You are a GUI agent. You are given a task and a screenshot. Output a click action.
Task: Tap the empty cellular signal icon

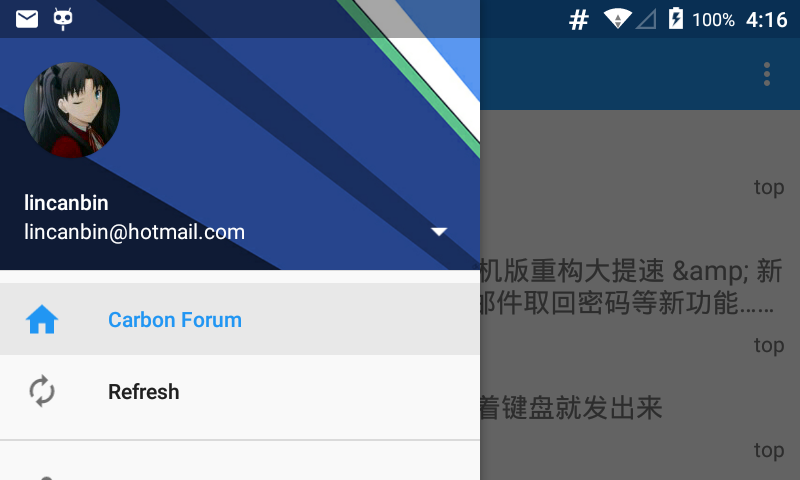646,19
